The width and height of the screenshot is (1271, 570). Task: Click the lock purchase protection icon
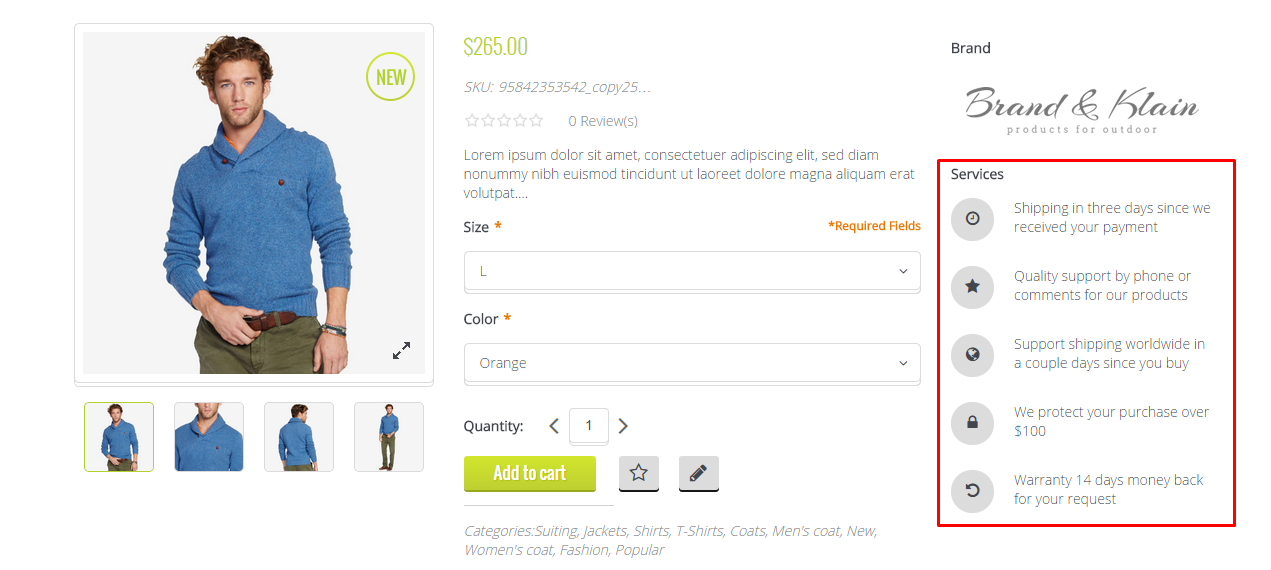tap(972, 423)
